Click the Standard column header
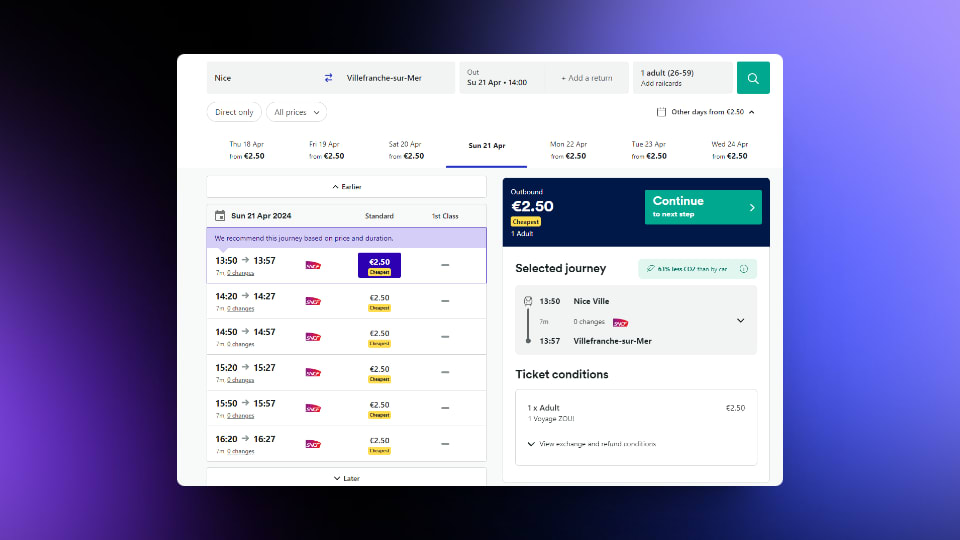The image size is (960, 540). (379, 216)
